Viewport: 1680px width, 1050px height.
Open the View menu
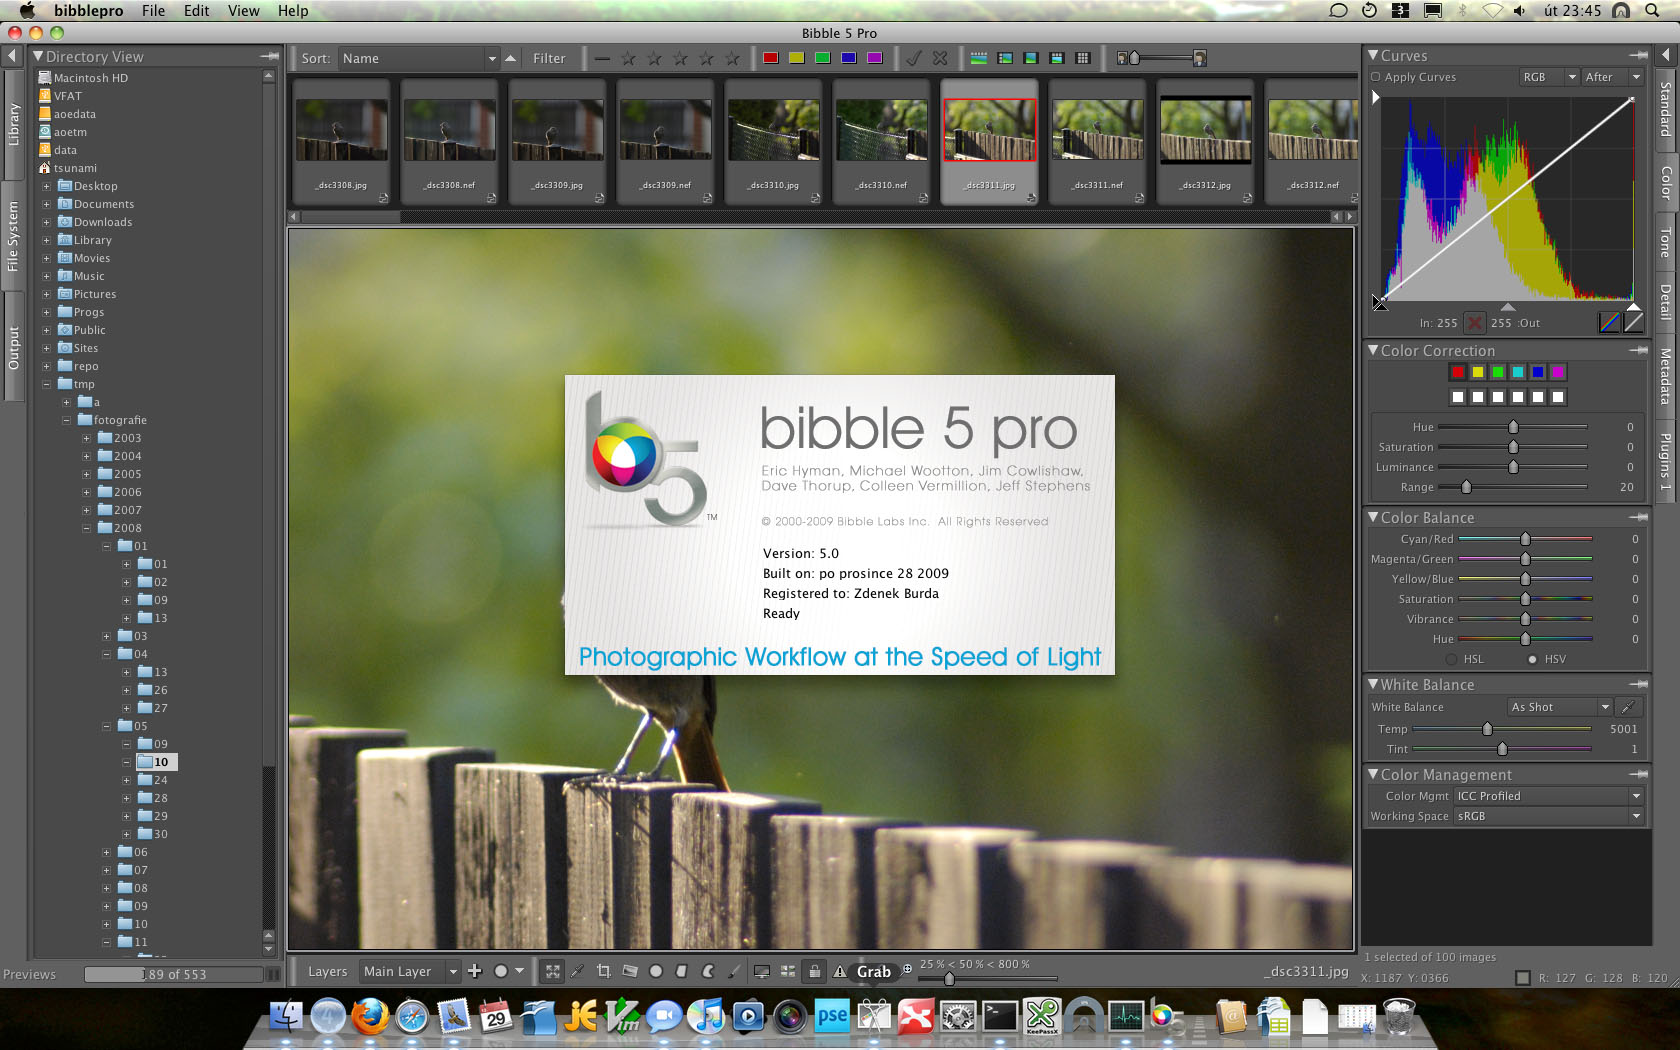pos(243,10)
